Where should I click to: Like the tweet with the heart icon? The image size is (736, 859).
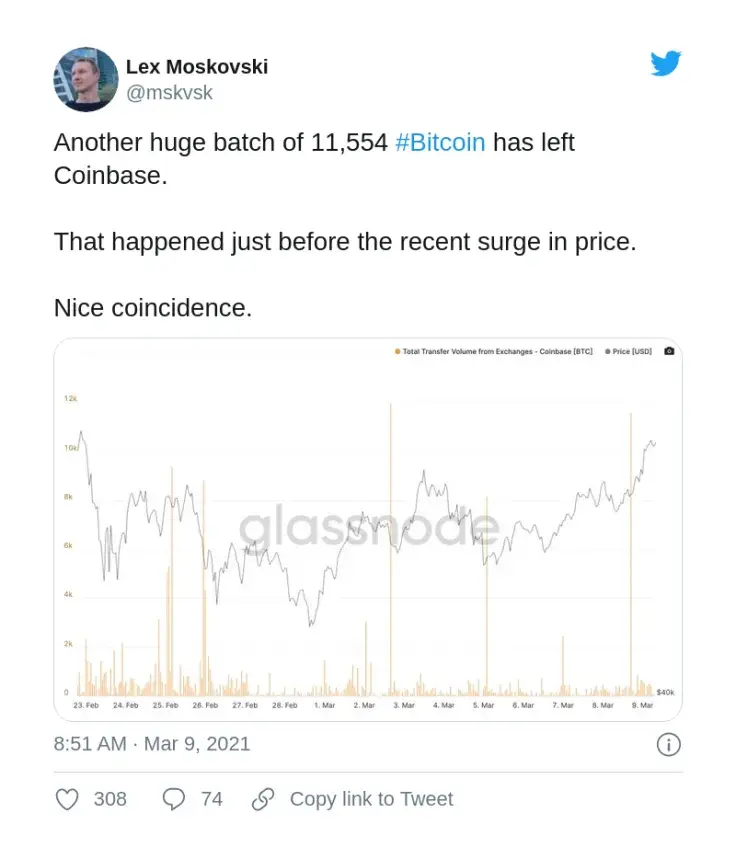pos(67,799)
